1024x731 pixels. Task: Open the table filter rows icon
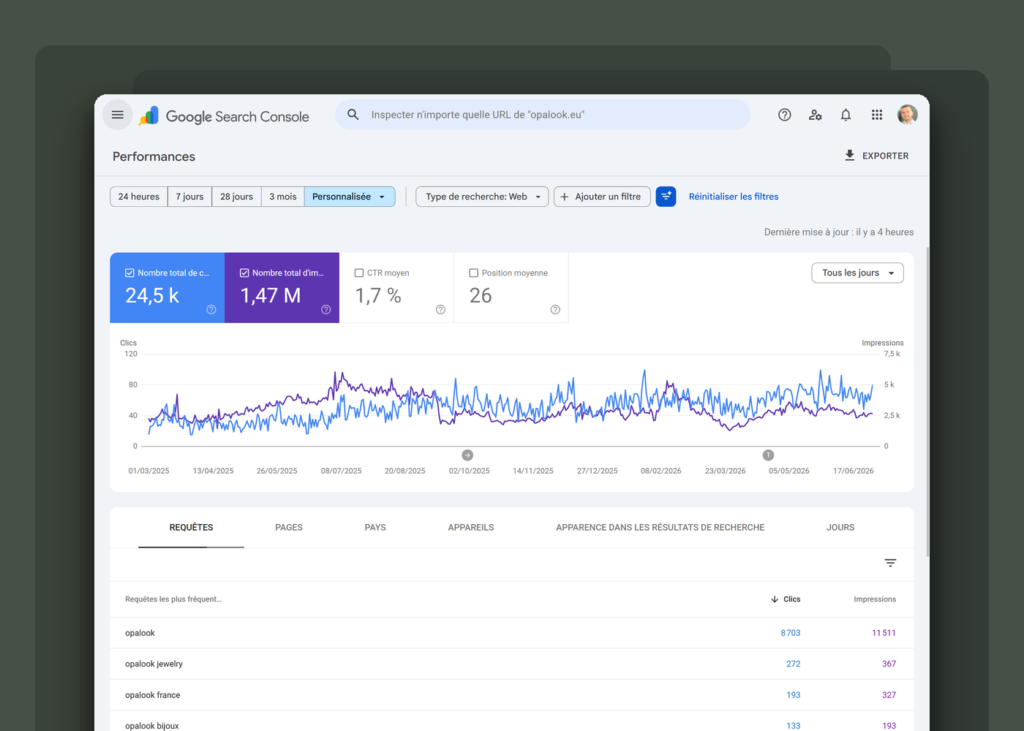pos(890,563)
